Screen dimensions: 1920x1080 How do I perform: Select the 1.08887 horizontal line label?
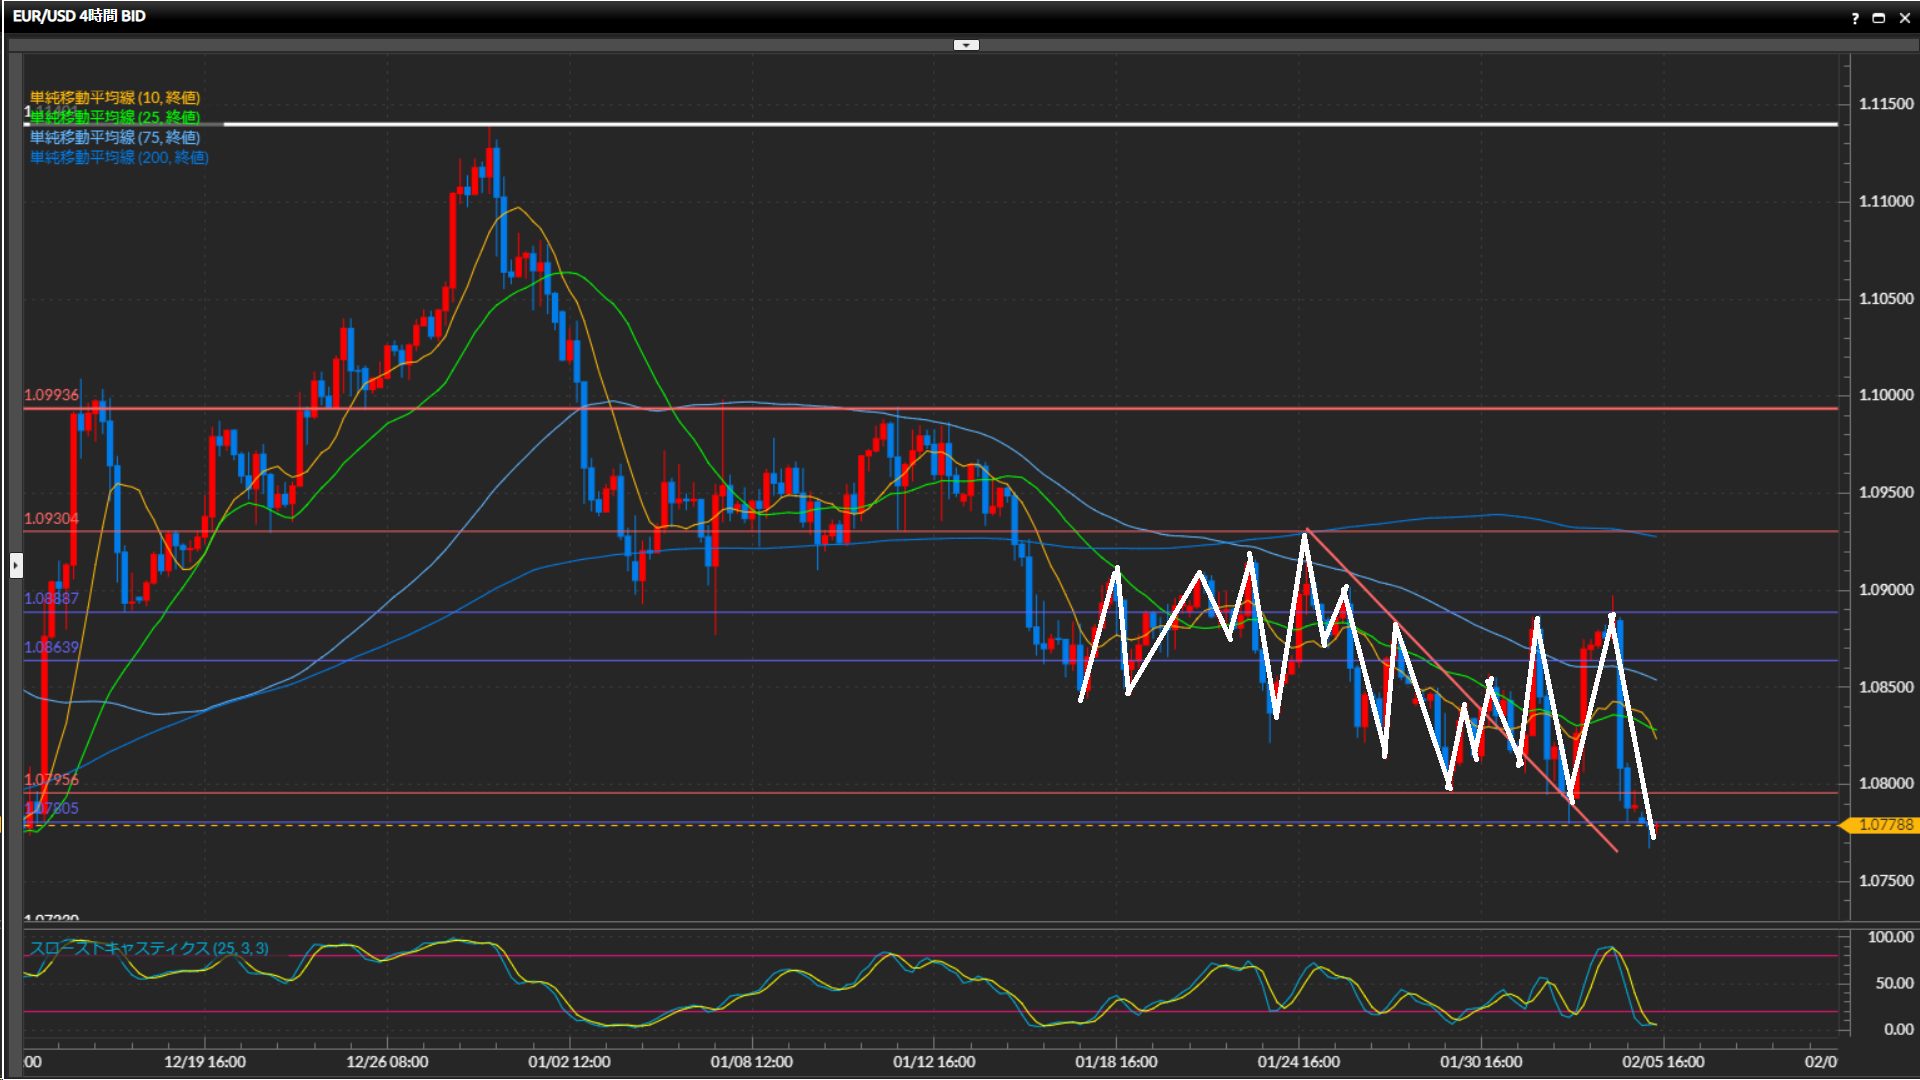51,598
